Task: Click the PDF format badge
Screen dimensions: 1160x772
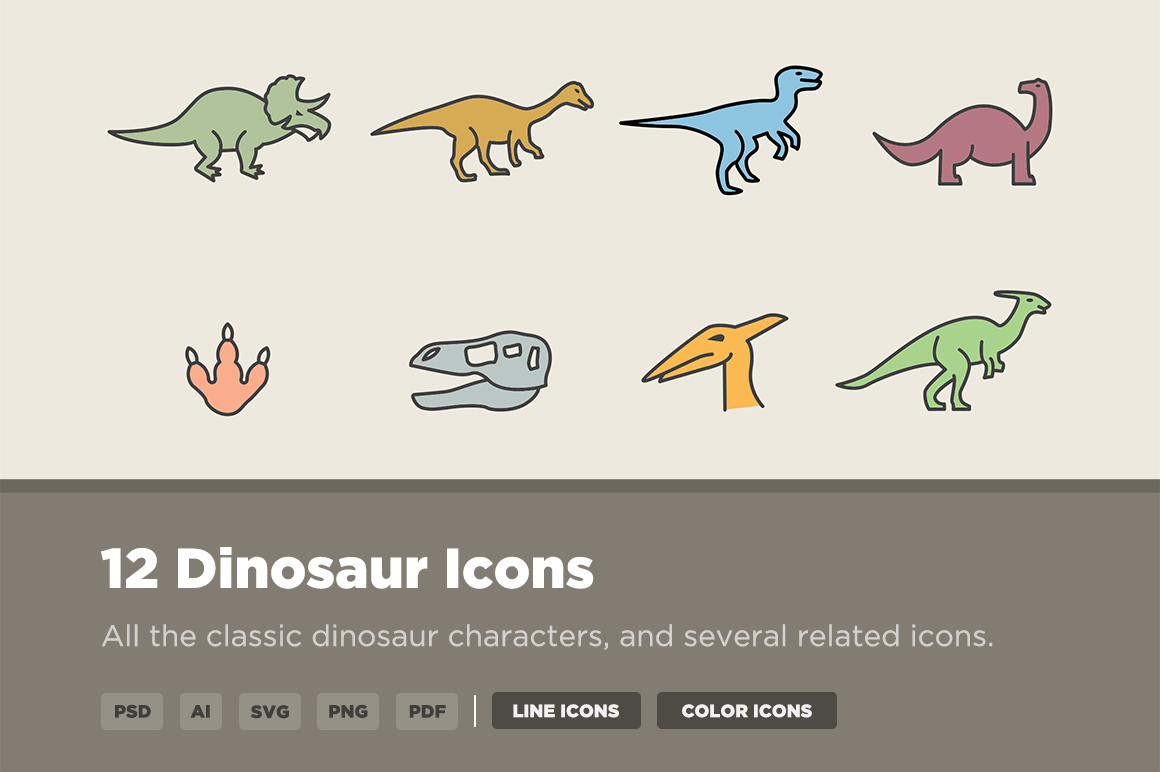Action: click(x=426, y=711)
